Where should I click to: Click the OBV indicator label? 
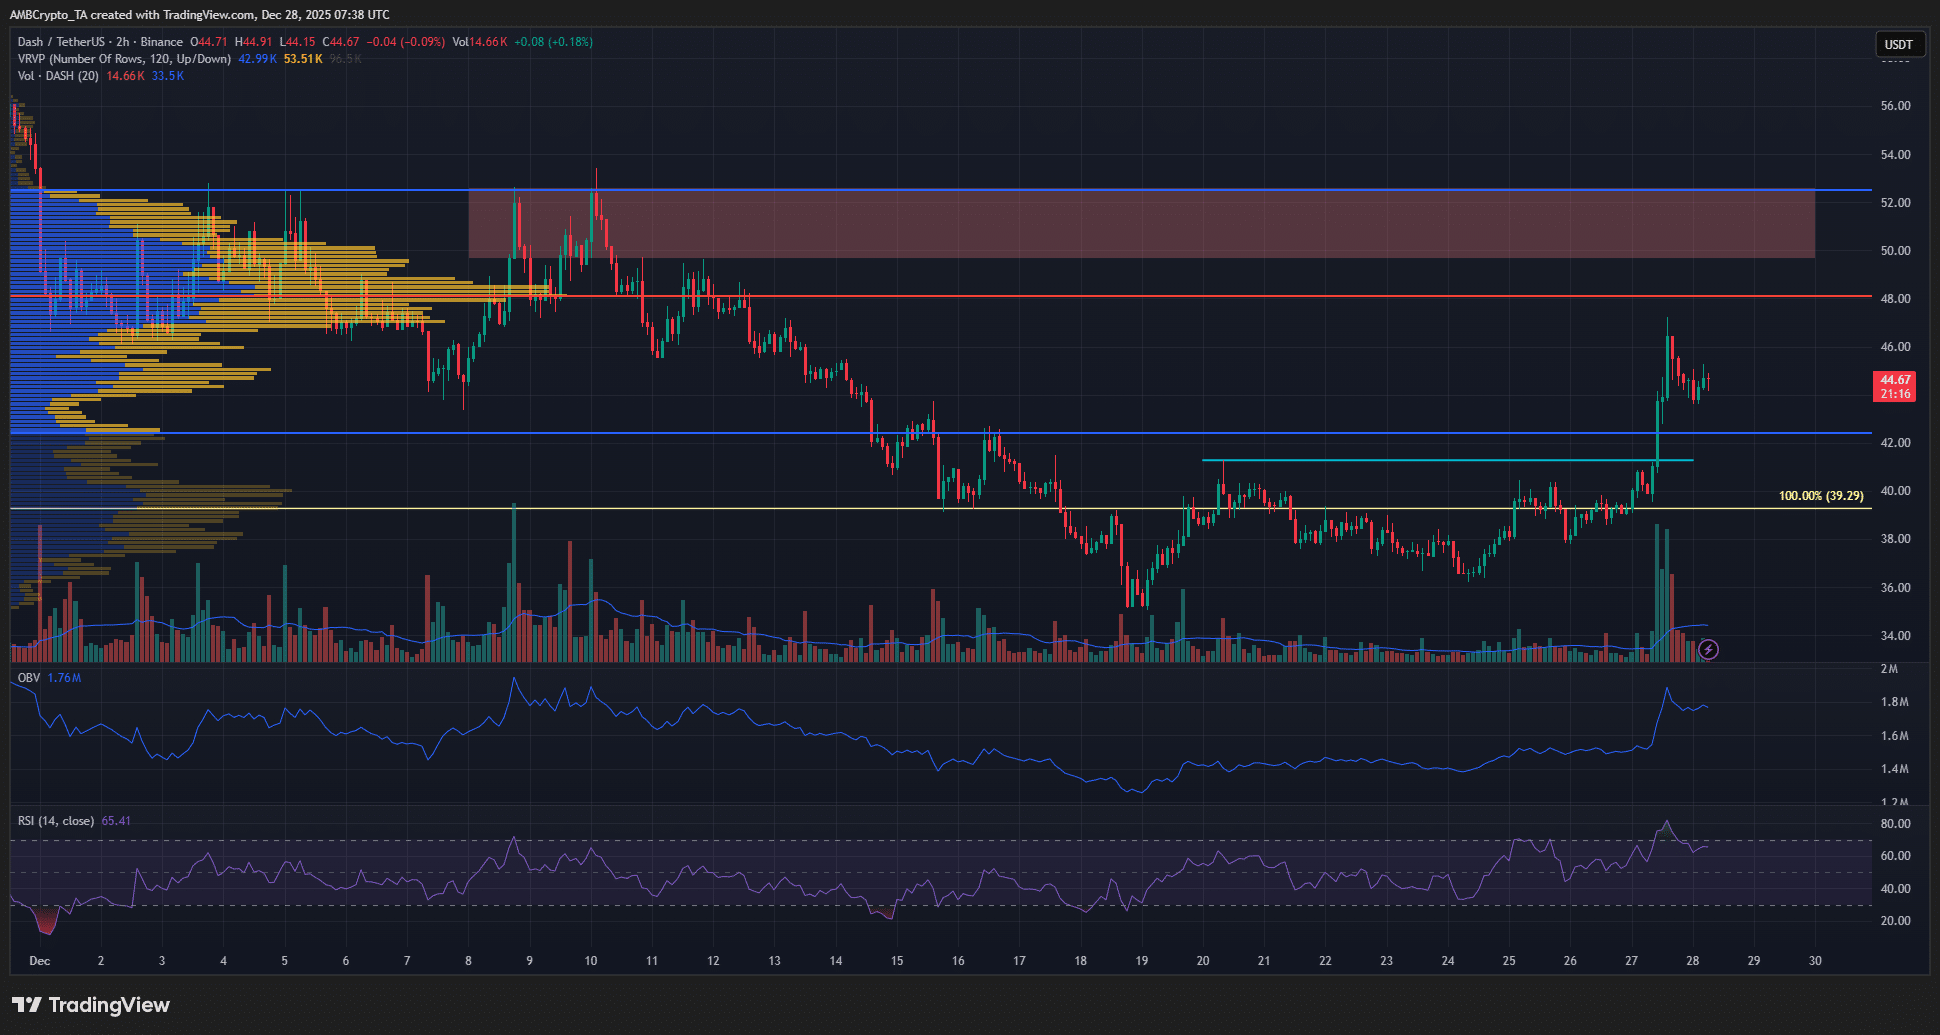coord(29,678)
